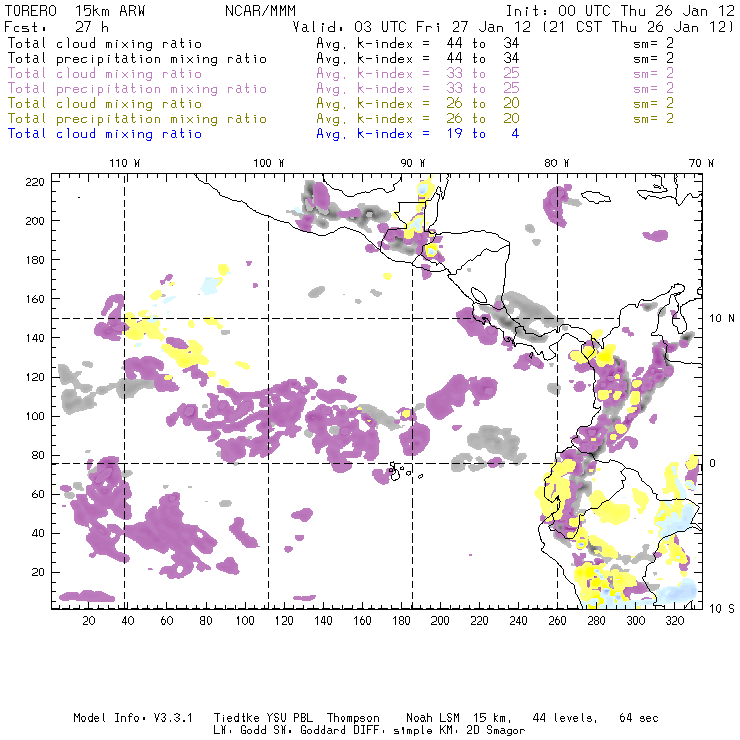Click the "100 W" longitude label

point(269,163)
